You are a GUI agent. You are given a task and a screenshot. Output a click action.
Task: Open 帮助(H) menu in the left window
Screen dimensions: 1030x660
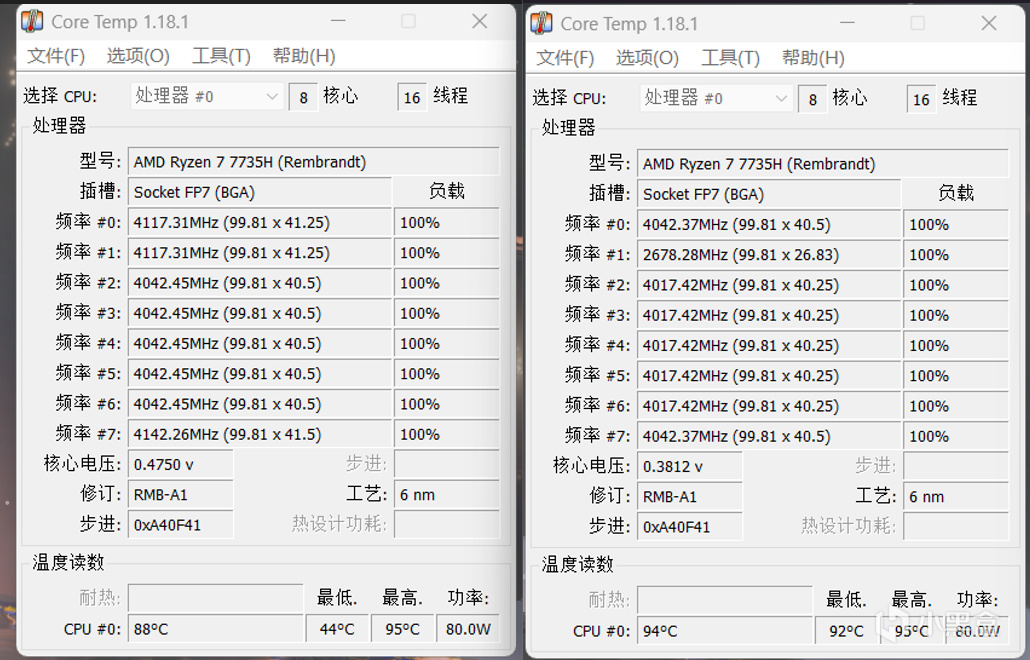coord(304,56)
